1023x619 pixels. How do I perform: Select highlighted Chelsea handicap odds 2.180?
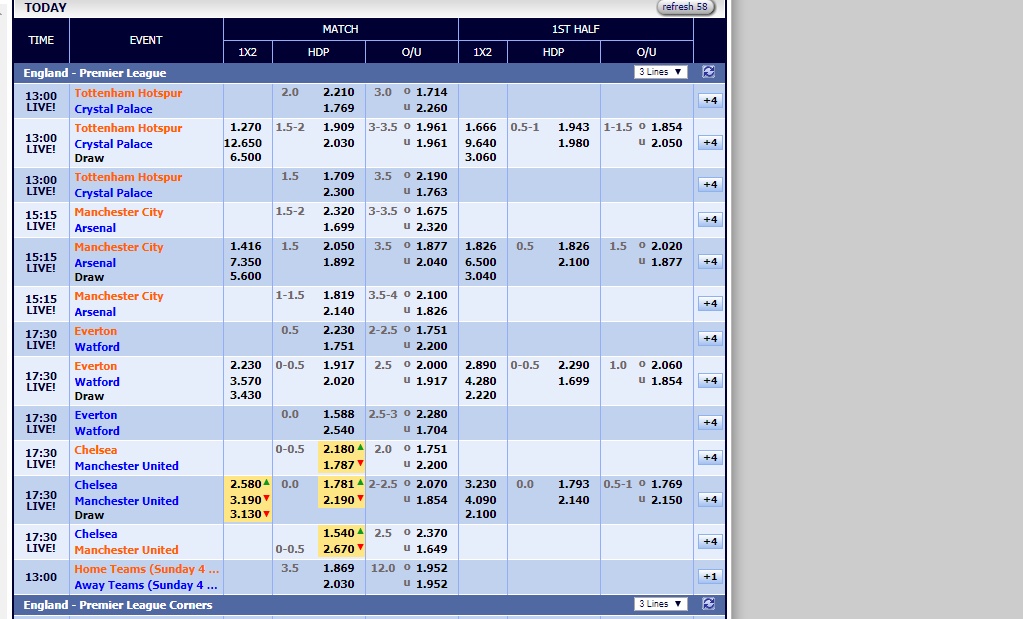click(x=341, y=449)
